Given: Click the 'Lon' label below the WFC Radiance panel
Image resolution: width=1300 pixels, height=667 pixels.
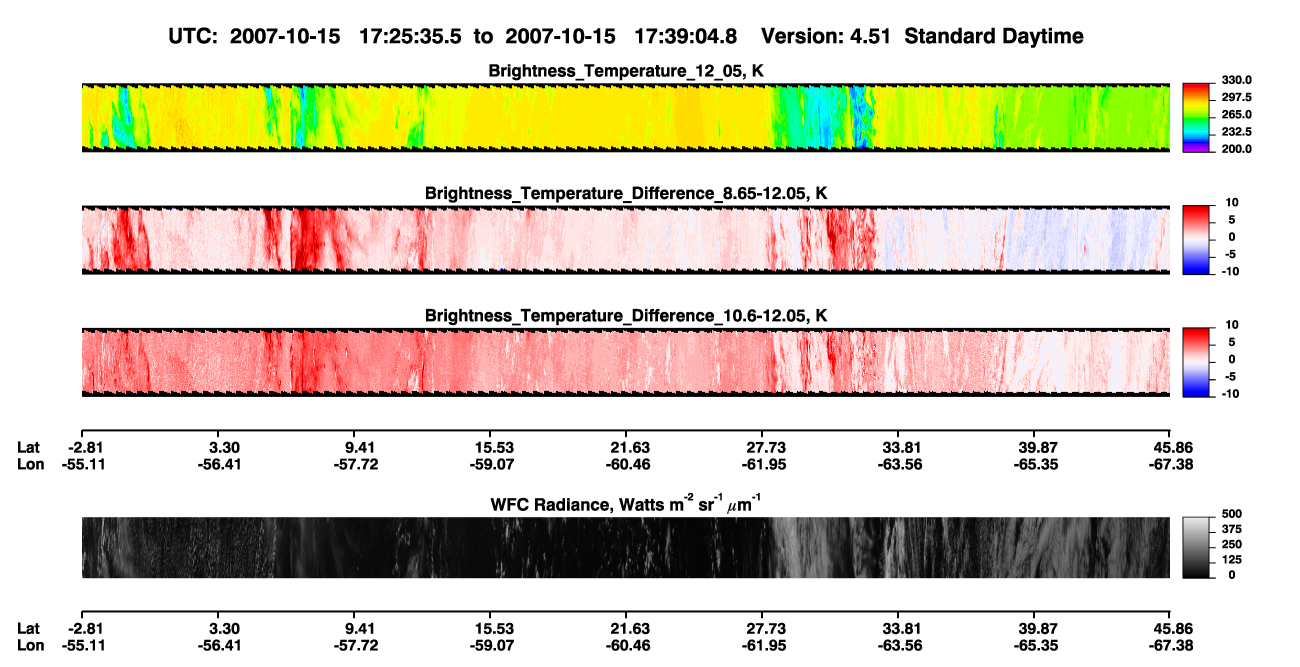Looking at the screenshot, I should pyautogui.click(x=31, y=646).
